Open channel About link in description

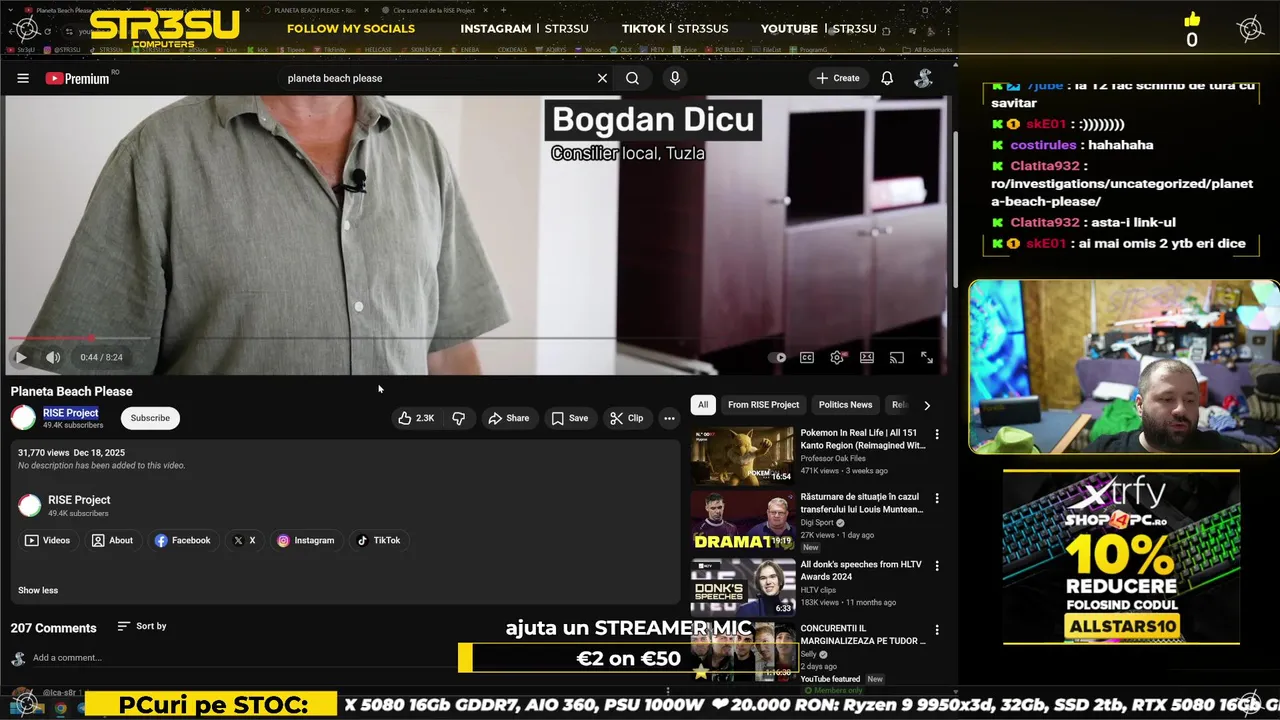[x=112, y=540]
